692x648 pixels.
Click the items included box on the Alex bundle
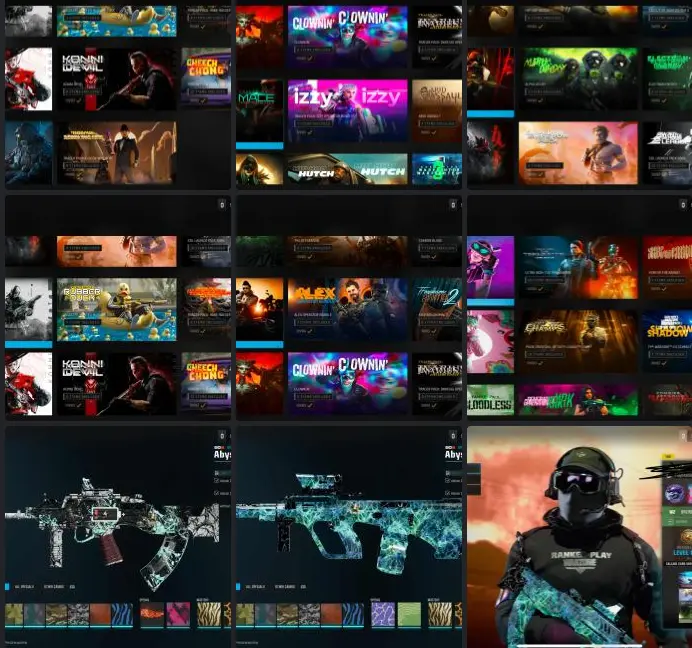pos(313,322)
